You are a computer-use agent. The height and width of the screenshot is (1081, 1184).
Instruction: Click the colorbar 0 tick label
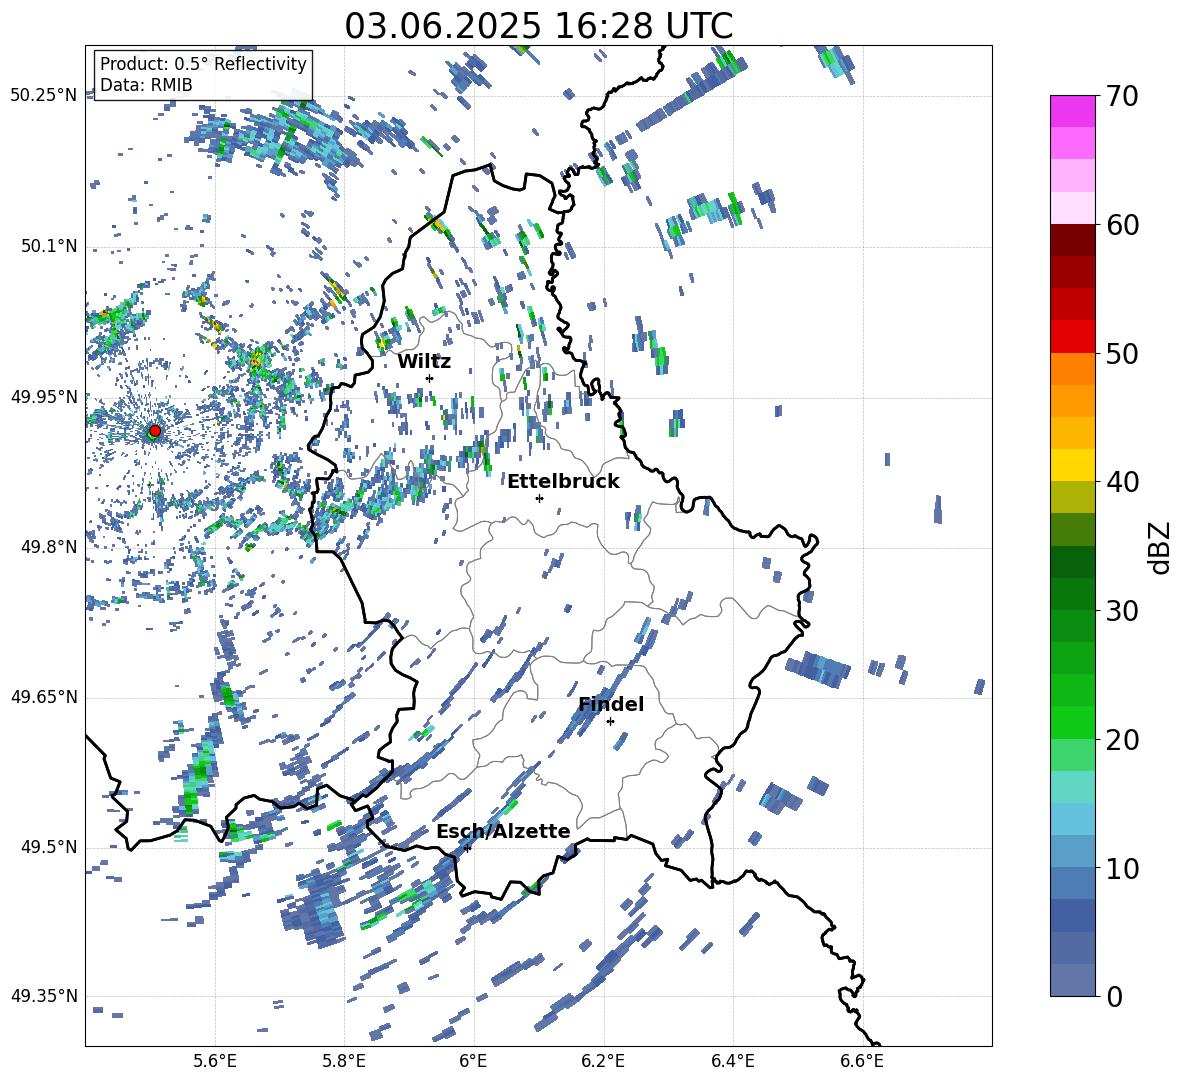[x=1114, y=996]
